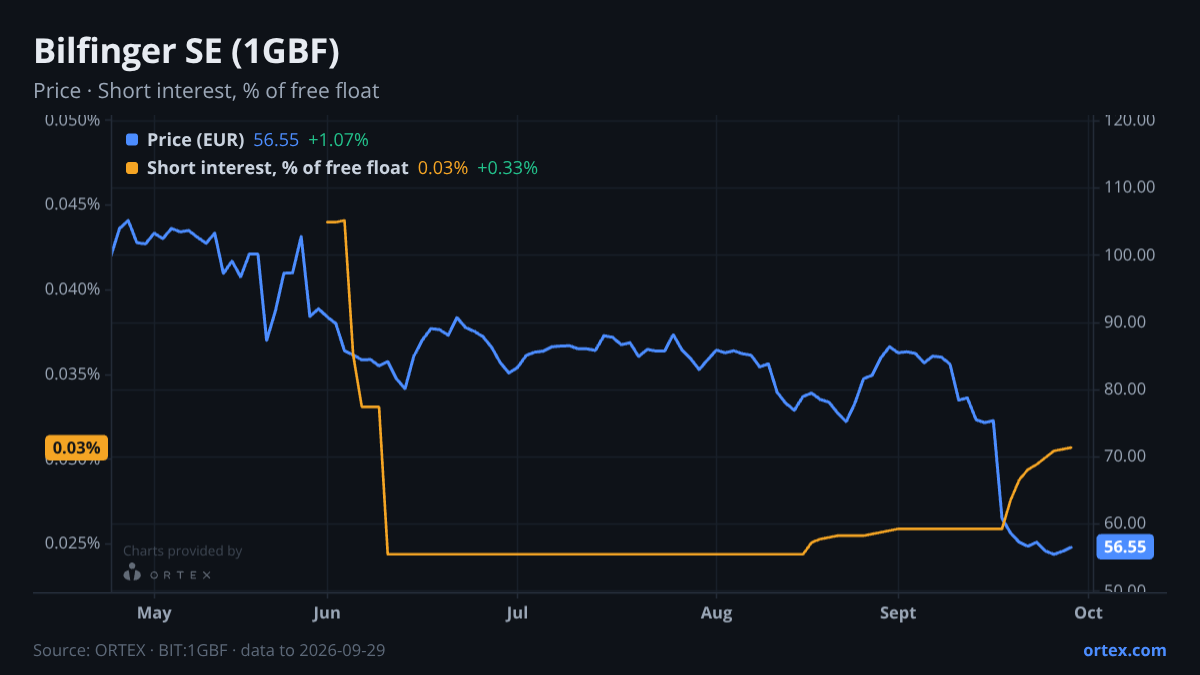The width and height of the screenshot is (1200, 675).
Task: Click the 100.00 right axis label
Action: 1130,255
